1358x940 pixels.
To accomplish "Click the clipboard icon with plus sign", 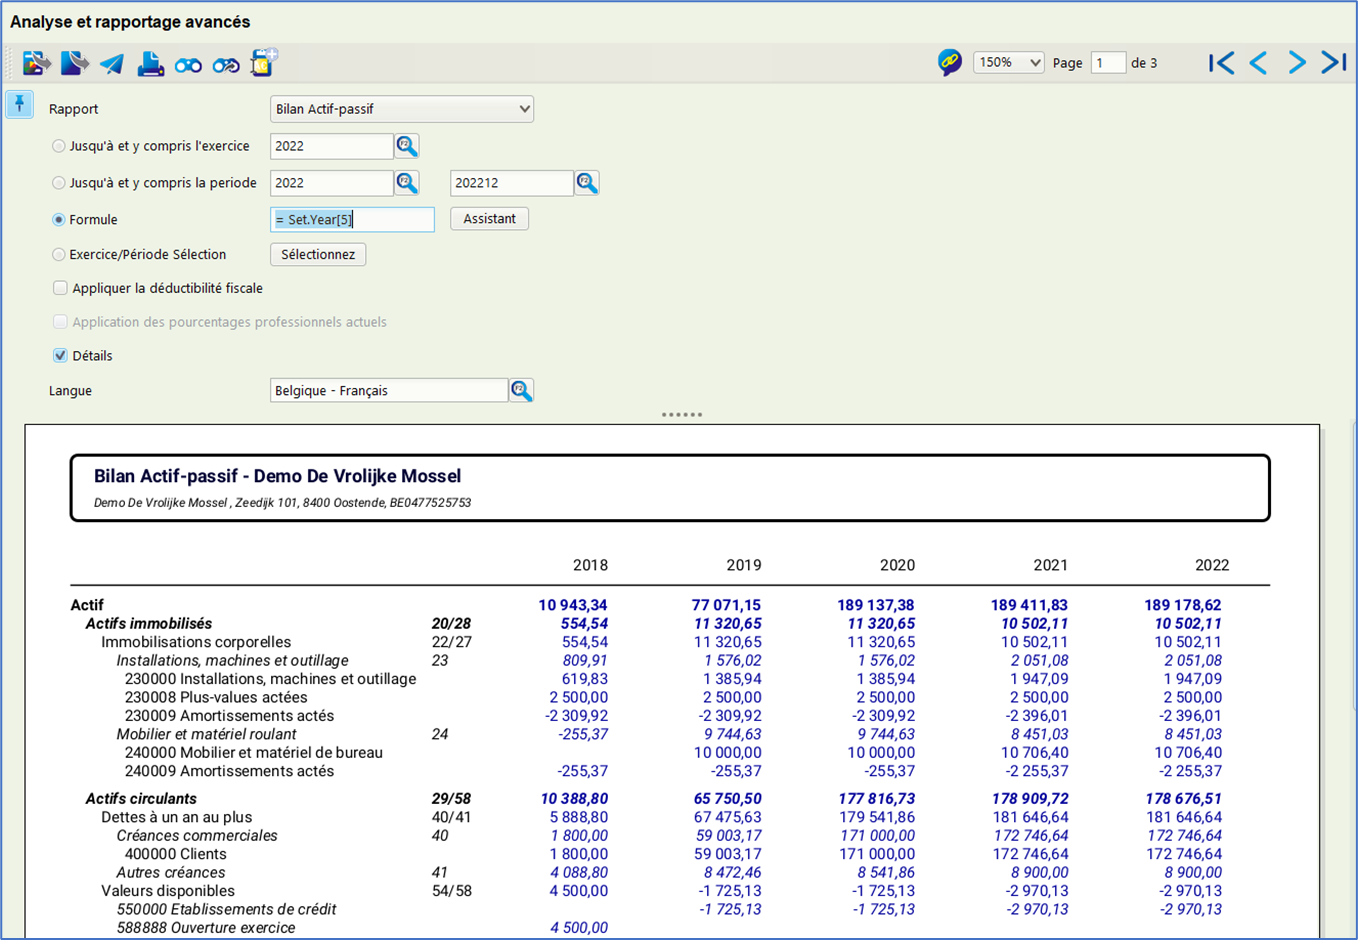I will 264,62.
